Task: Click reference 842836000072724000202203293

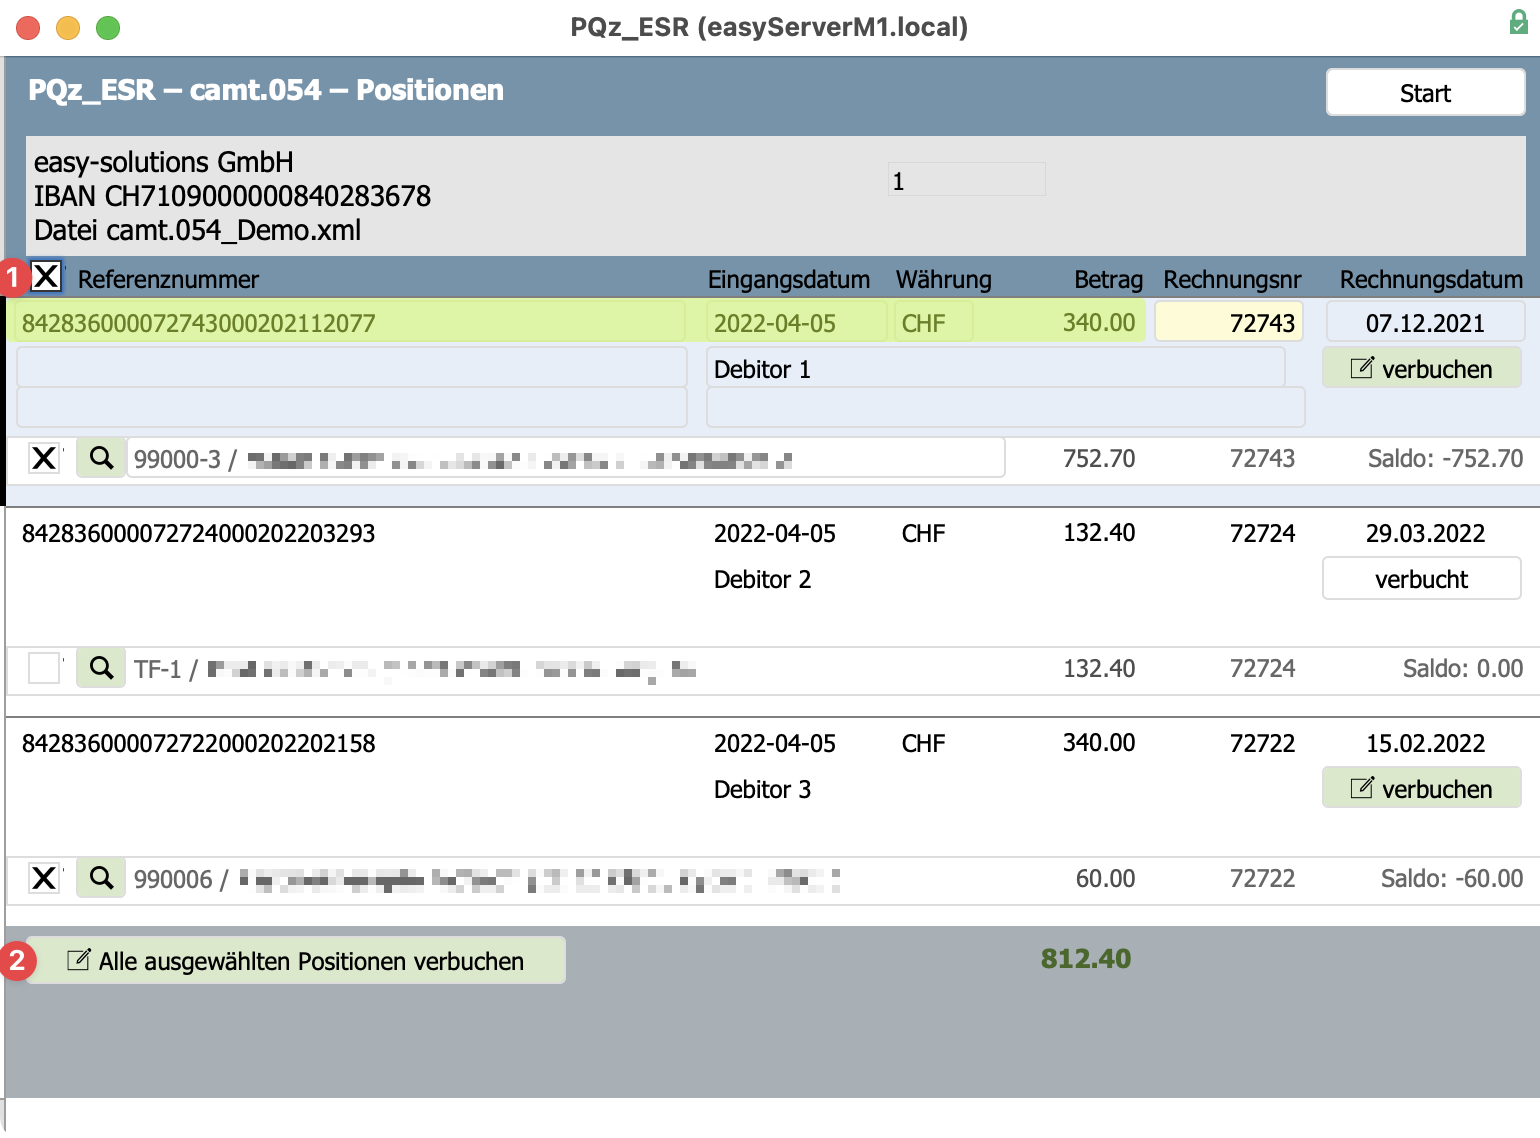Action: click(198, 533)
